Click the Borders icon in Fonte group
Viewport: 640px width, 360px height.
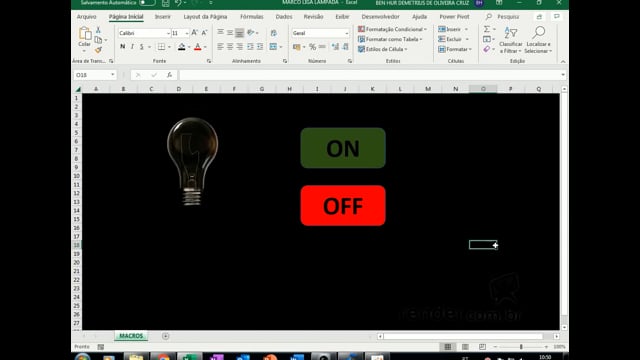pos(162,47)
